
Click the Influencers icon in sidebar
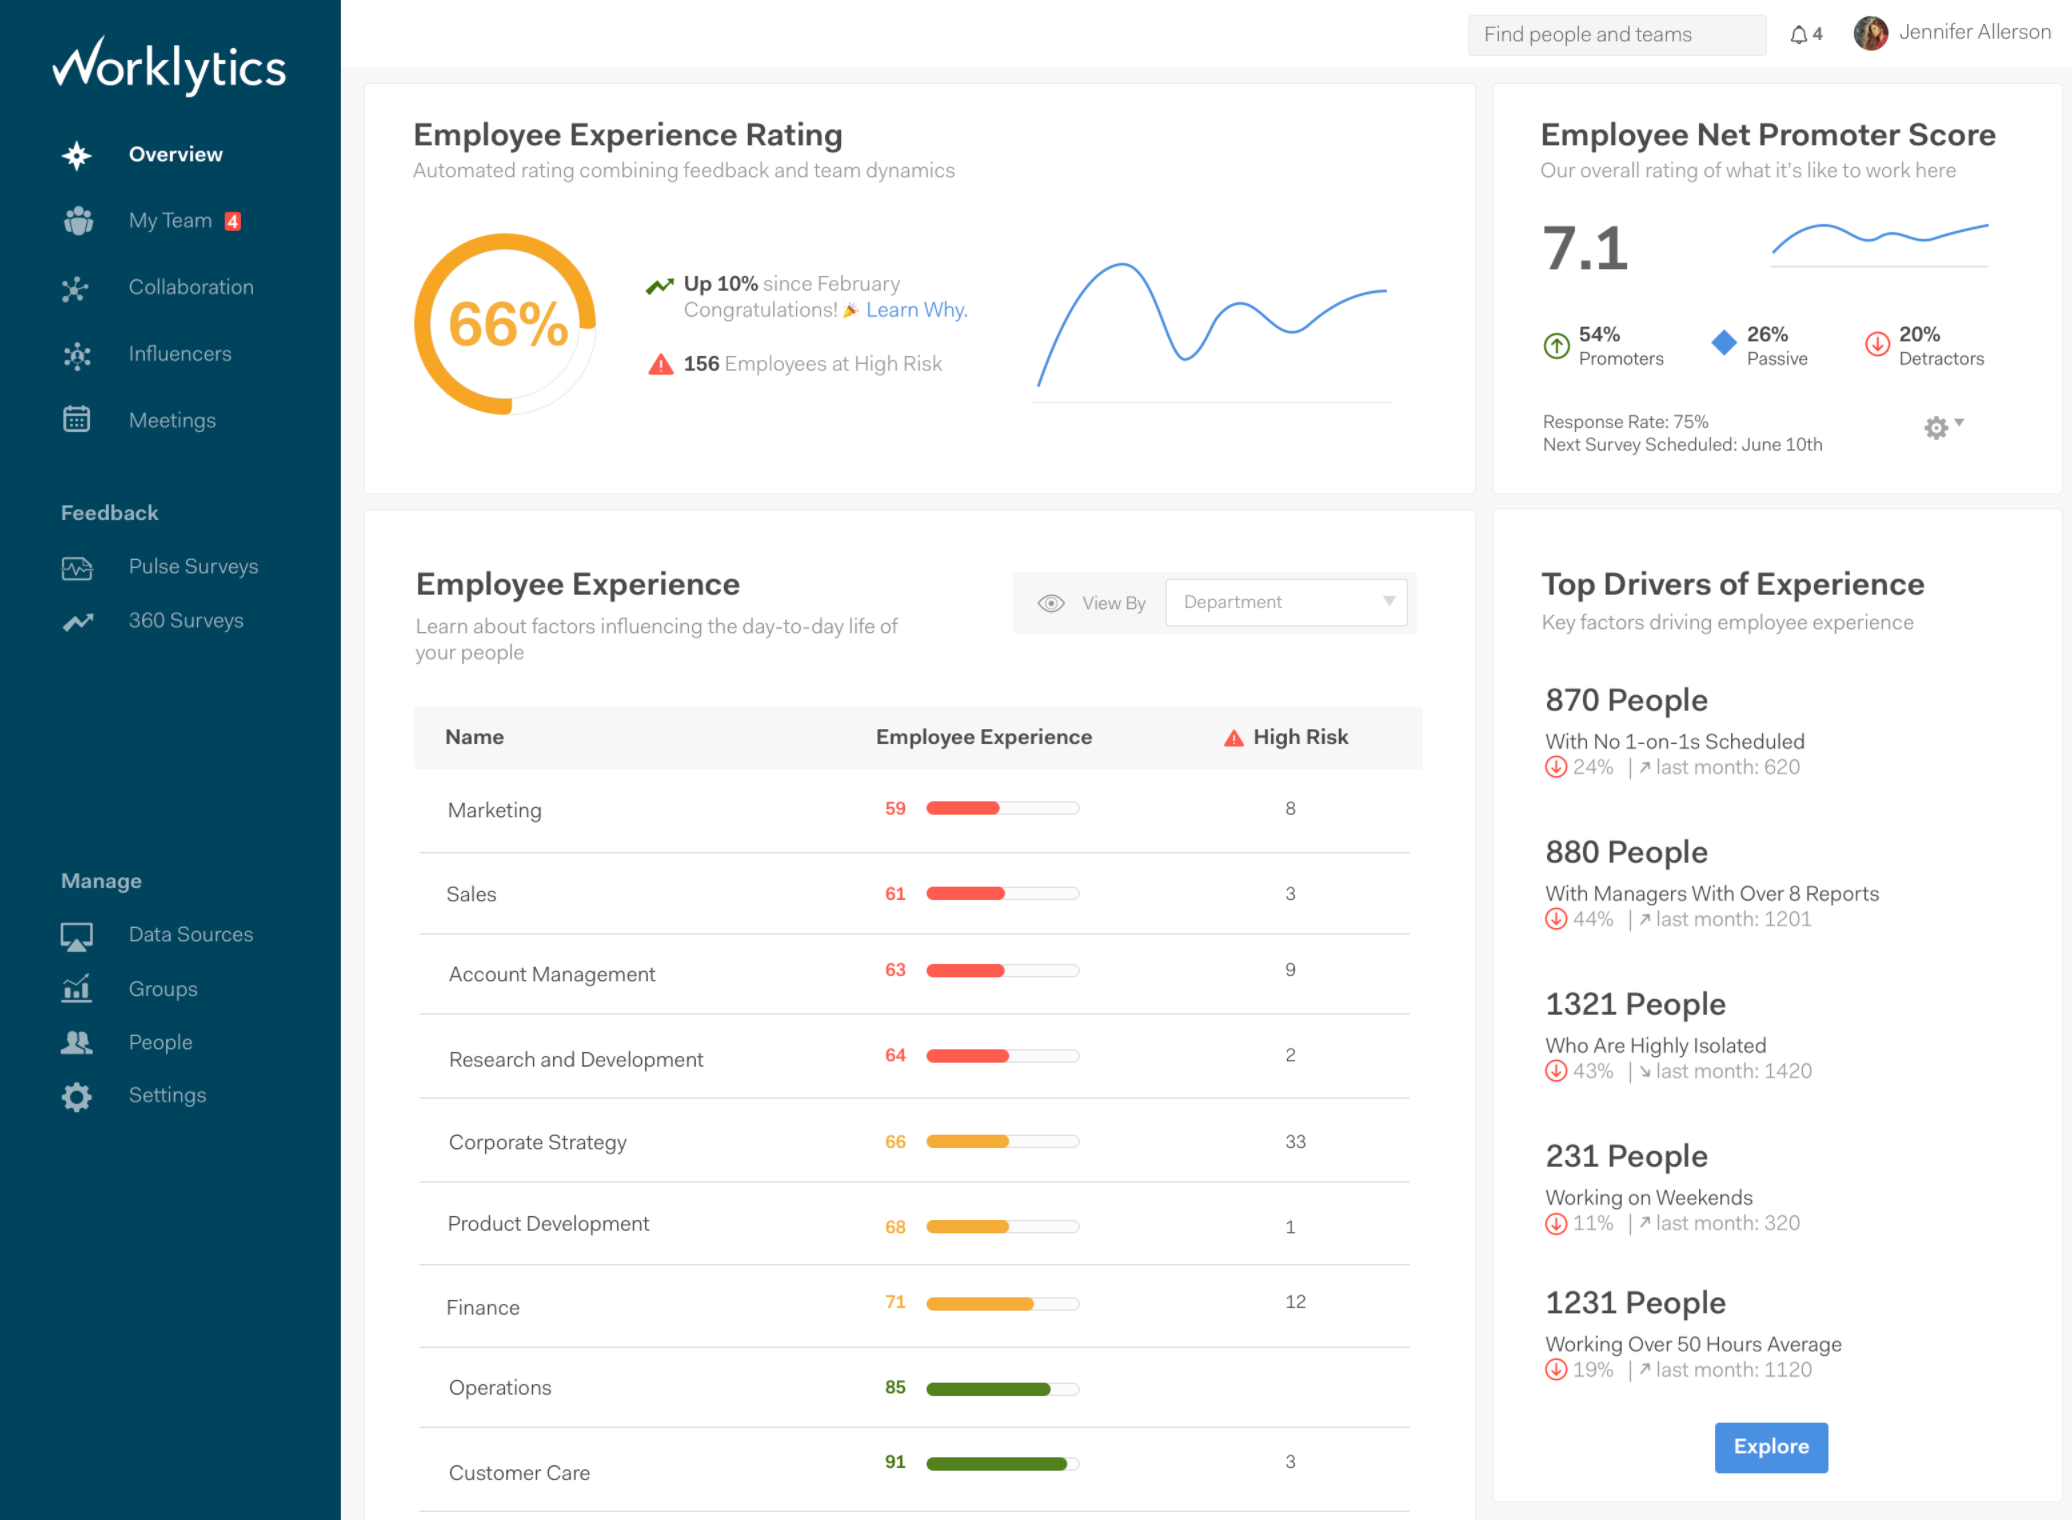[77, 355]
